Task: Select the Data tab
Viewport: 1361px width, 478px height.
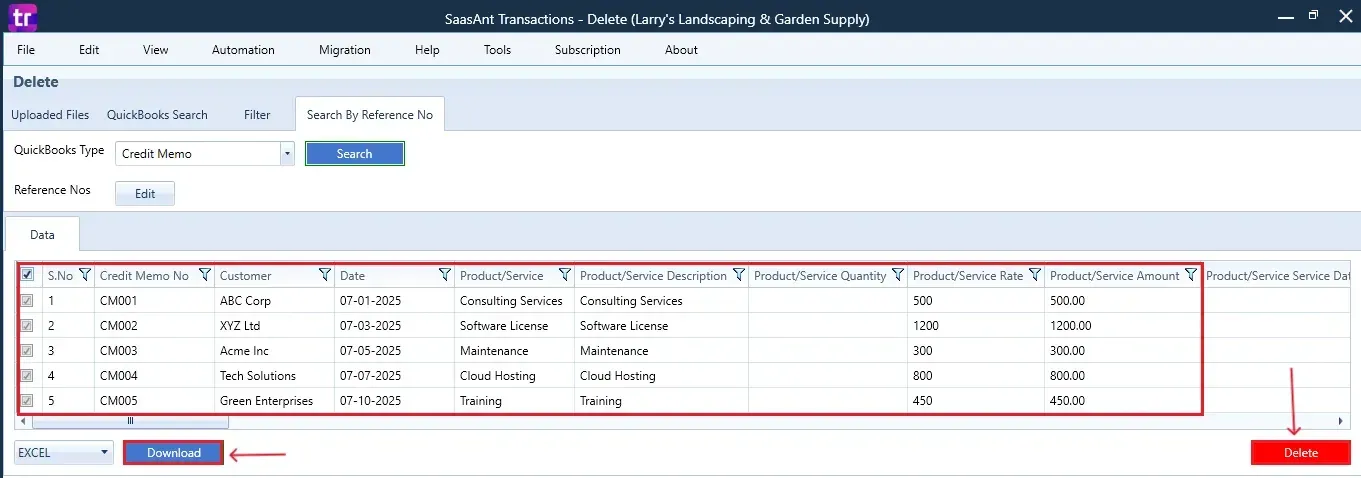Action: (42, 235)
